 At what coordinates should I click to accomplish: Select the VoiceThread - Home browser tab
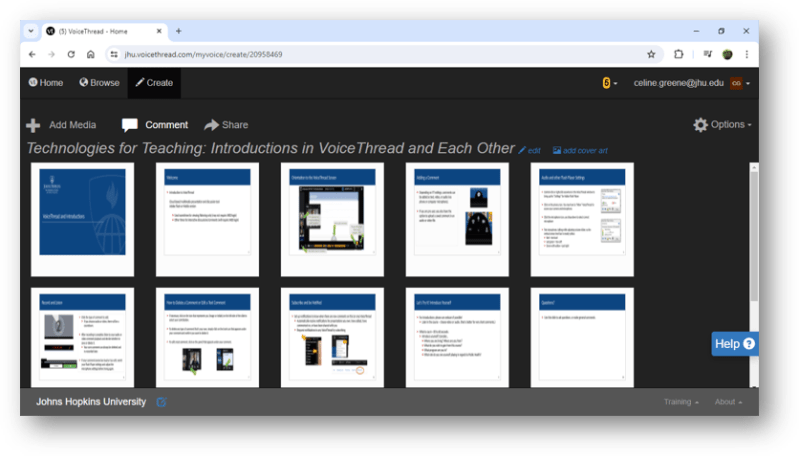[104, 31]
